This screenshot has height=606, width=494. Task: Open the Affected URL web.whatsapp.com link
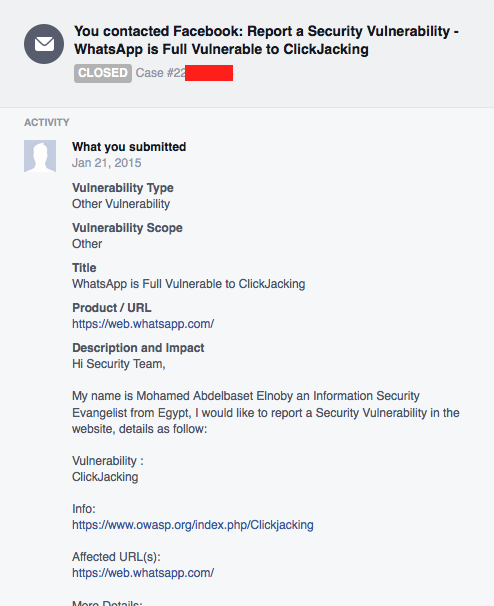pyautogui.click(x=143, y=573)
